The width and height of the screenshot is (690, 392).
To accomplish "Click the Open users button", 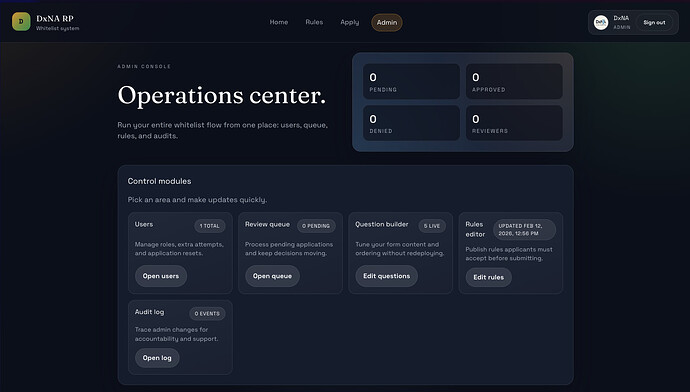I will coord(161,276).
